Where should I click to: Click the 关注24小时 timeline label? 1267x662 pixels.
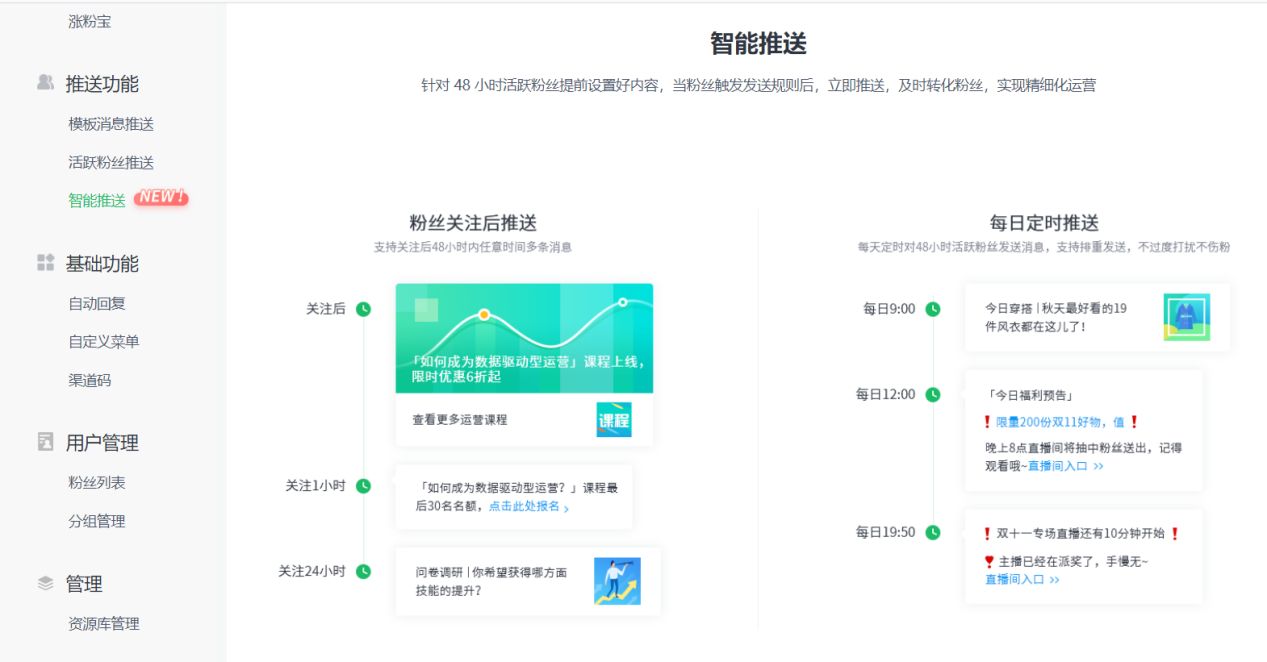312,572
